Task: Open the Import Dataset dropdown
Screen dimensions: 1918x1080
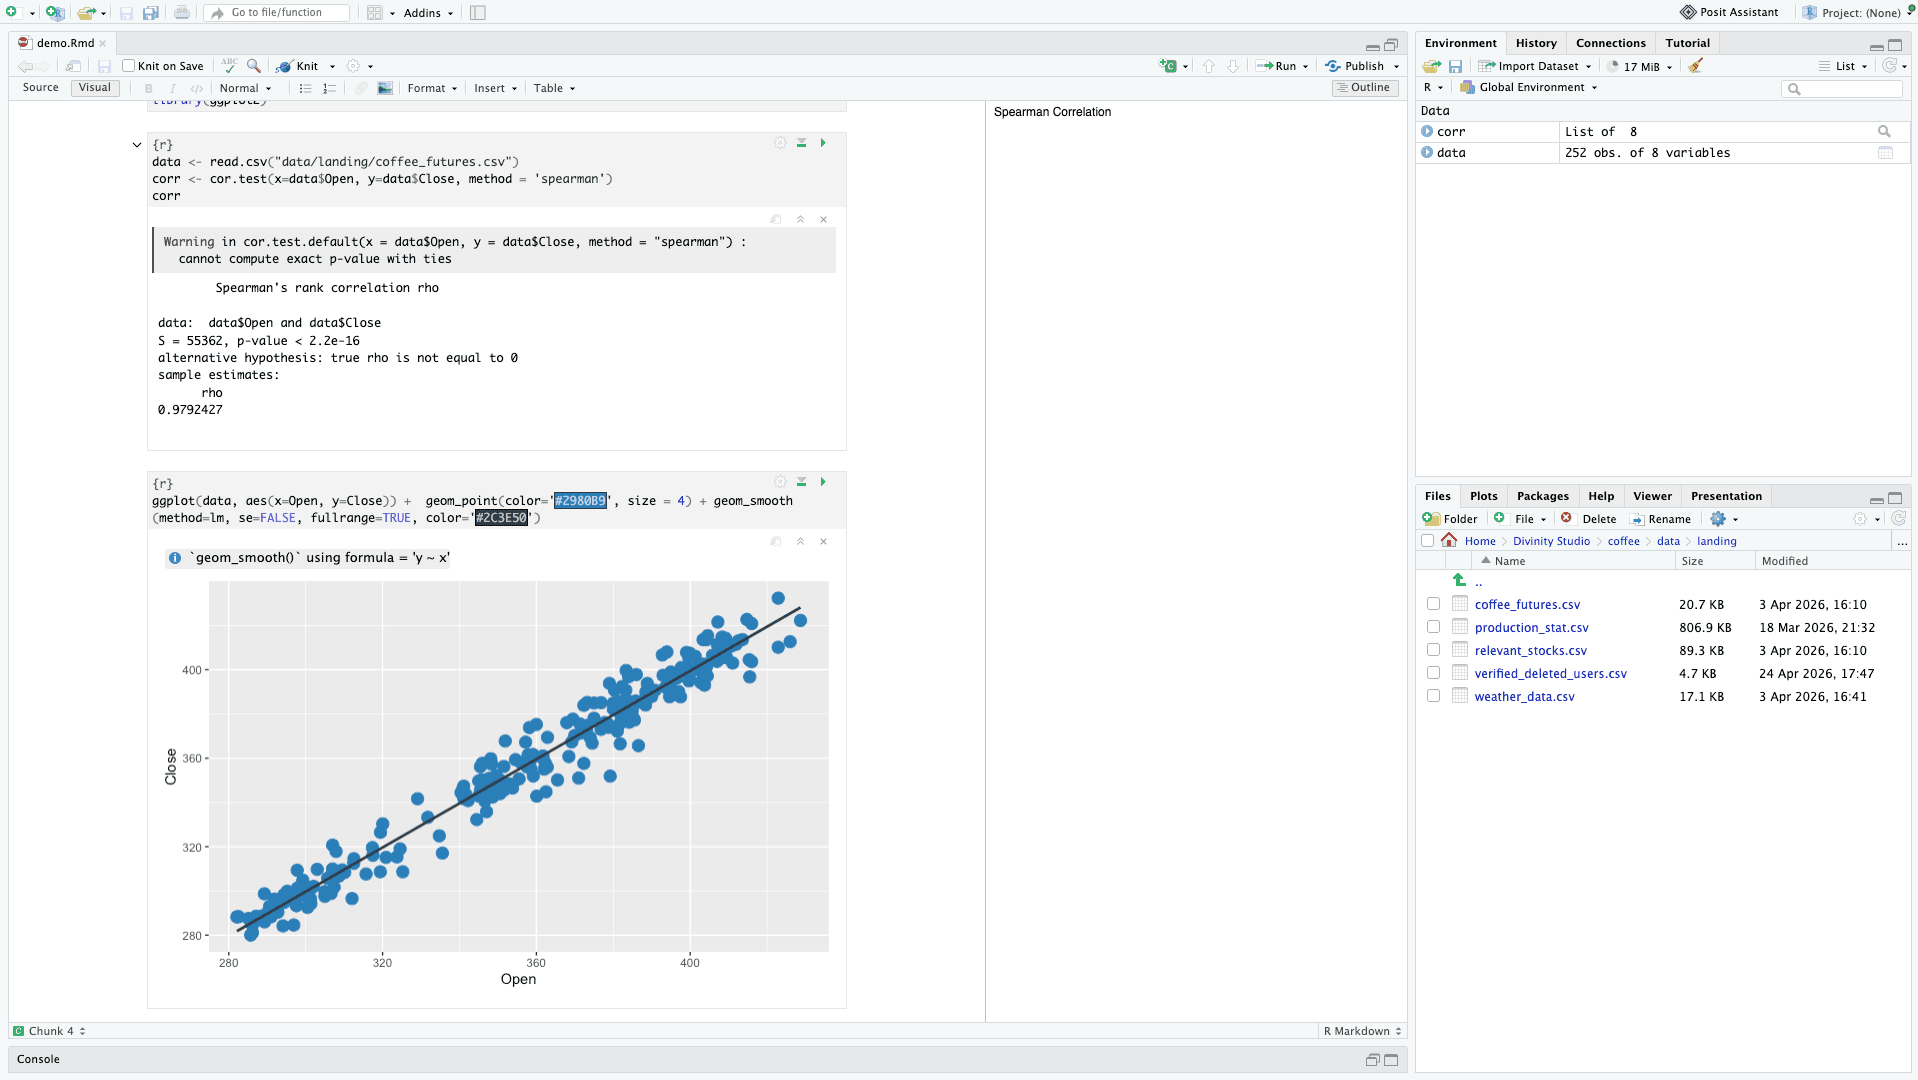Action: (x=1537, y=66)
